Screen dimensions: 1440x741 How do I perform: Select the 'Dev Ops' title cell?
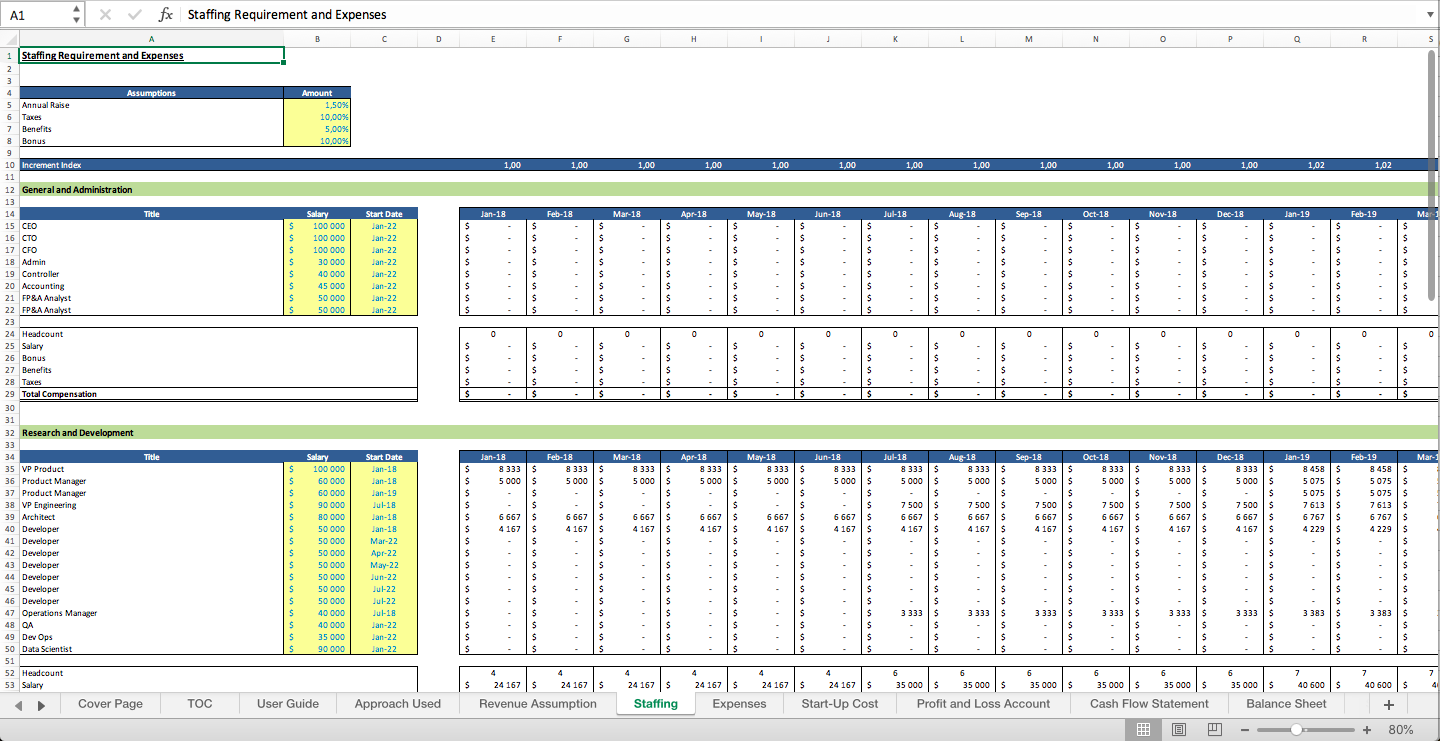pos(151,637)
